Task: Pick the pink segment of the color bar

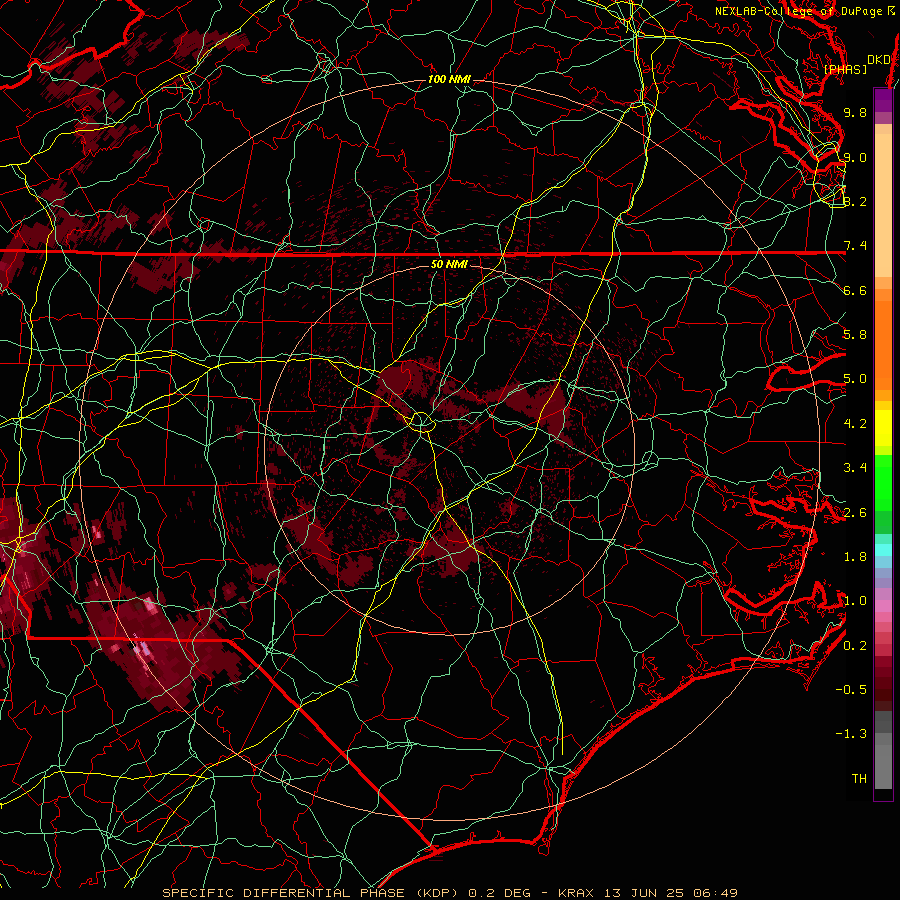Action: [x=883, y=605]
